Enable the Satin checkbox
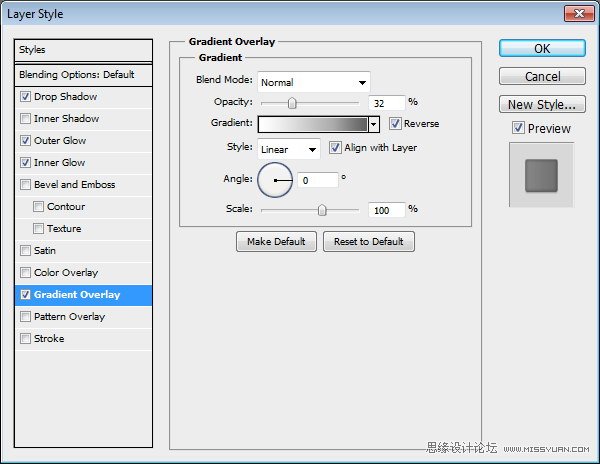The height and width of the screenshot is (464, 600). [x=25, y=251]
